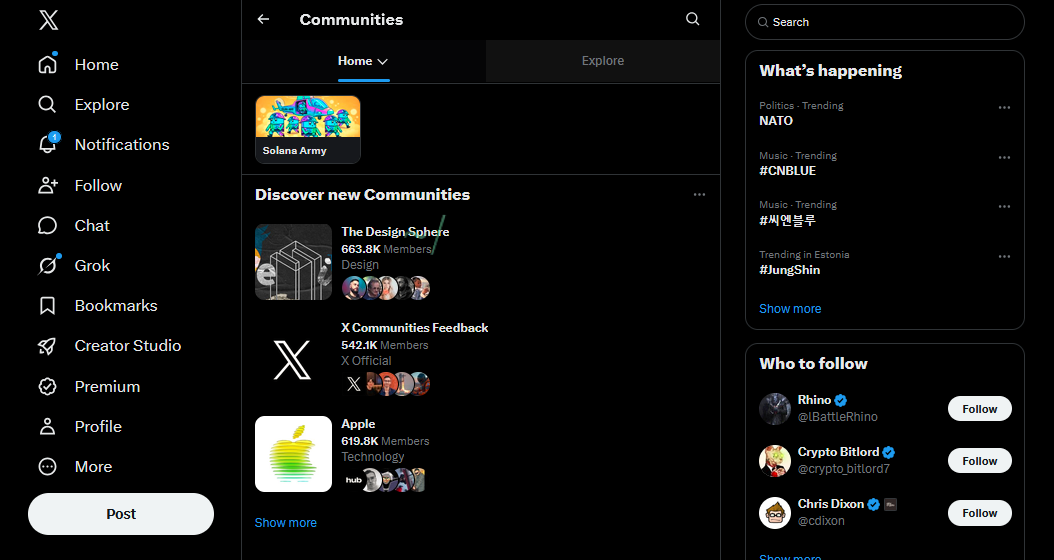Expand the Home tab dropdown chevron
1054x560 pixels.
[382, 61]
